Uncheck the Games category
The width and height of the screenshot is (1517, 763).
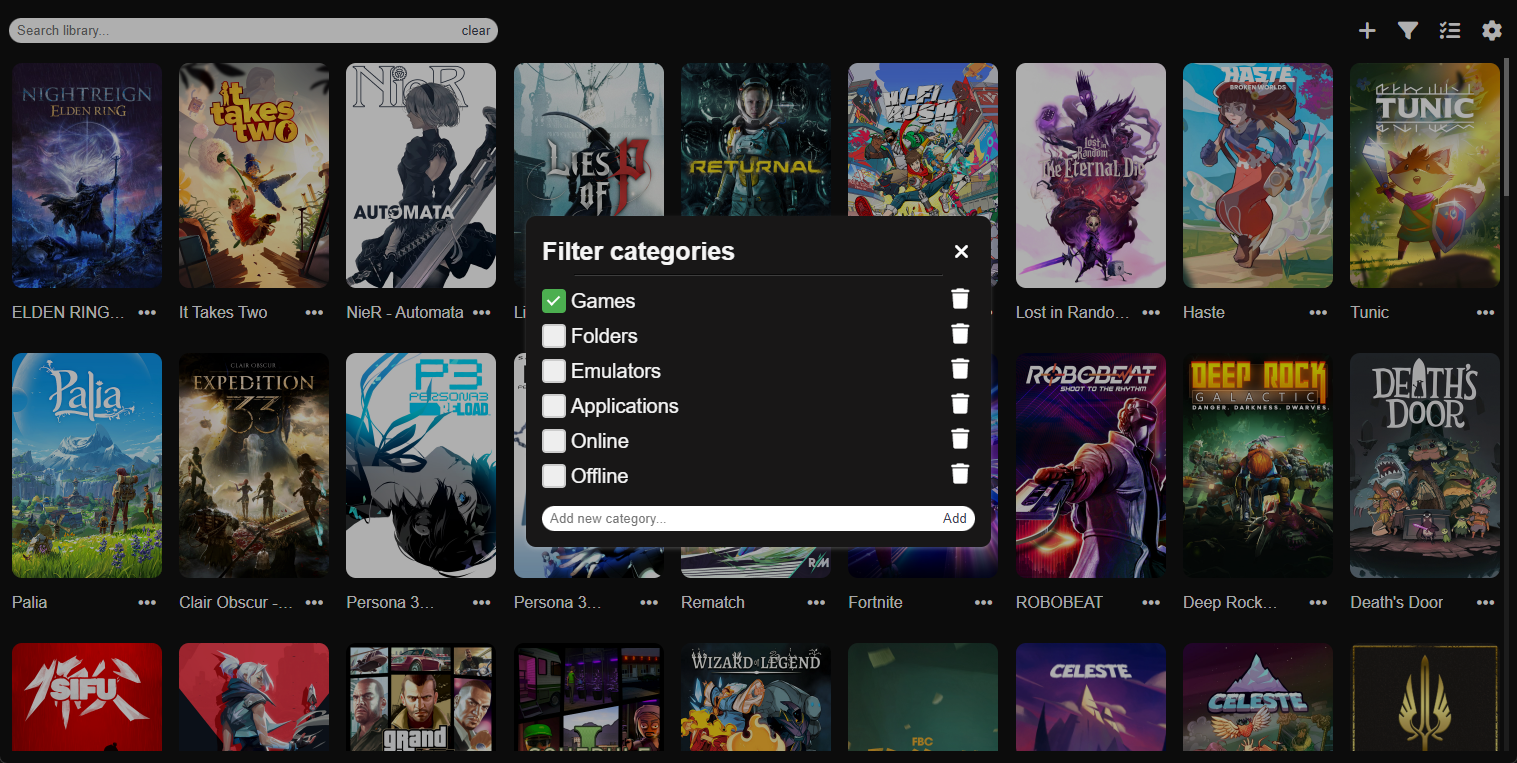coord(553,300)
